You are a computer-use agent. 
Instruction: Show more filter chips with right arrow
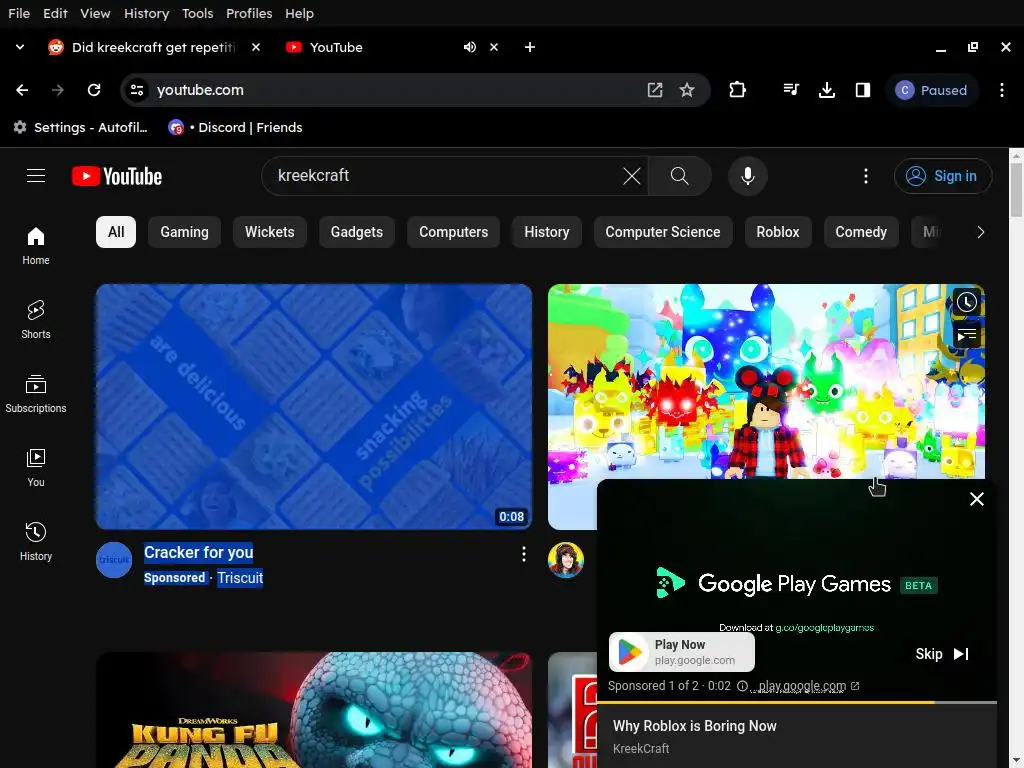[980, 232]
